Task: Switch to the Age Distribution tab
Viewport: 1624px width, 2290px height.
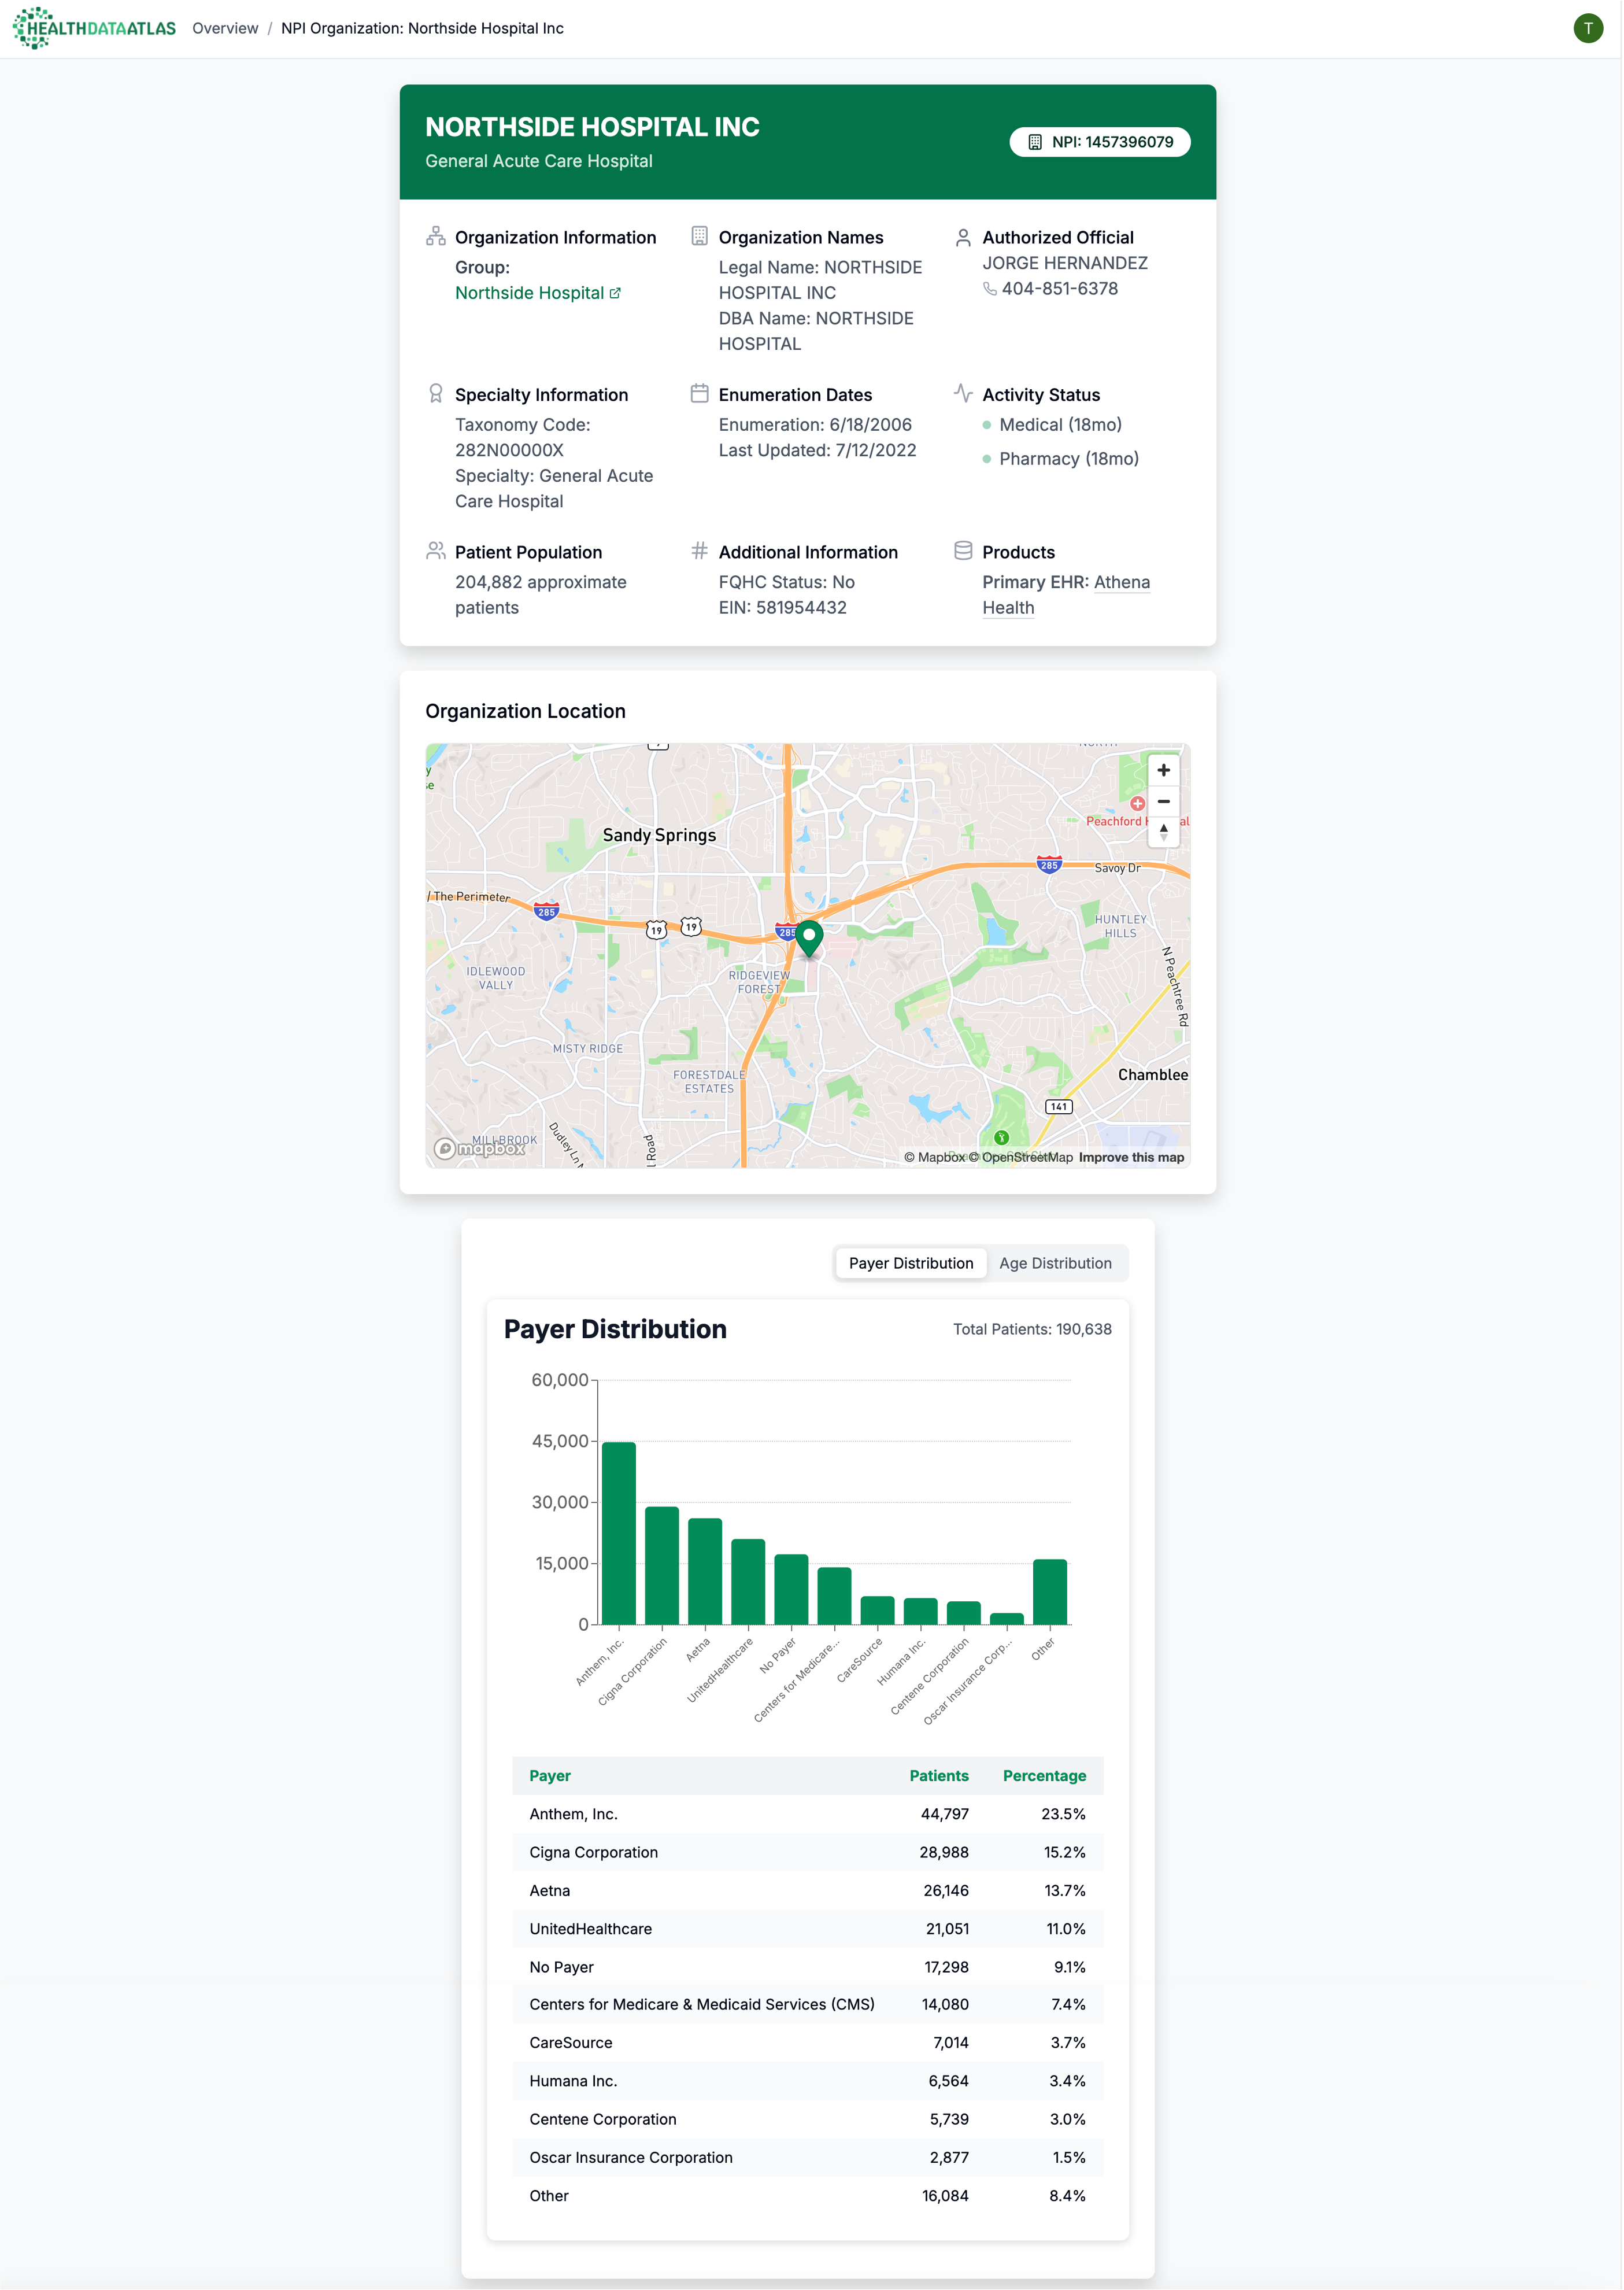Action: pos(1055,1263)
